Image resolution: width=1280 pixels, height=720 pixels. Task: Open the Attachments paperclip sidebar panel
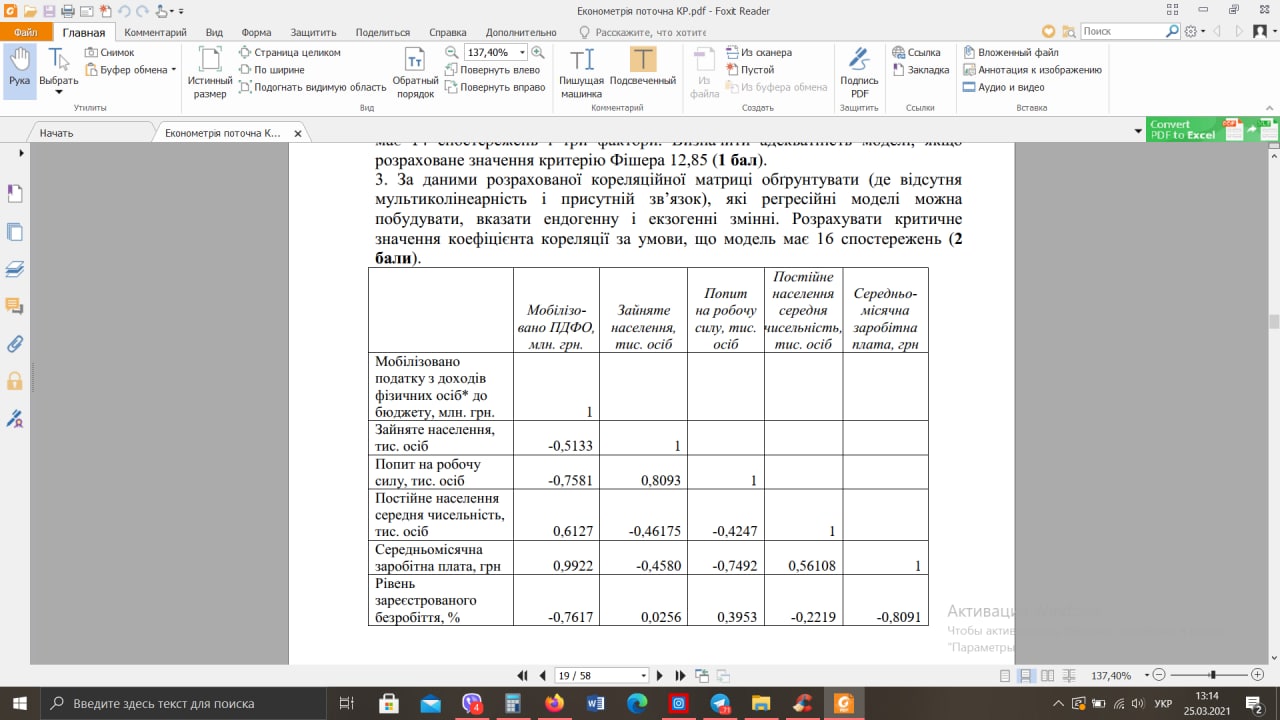[x=14, y=344]
